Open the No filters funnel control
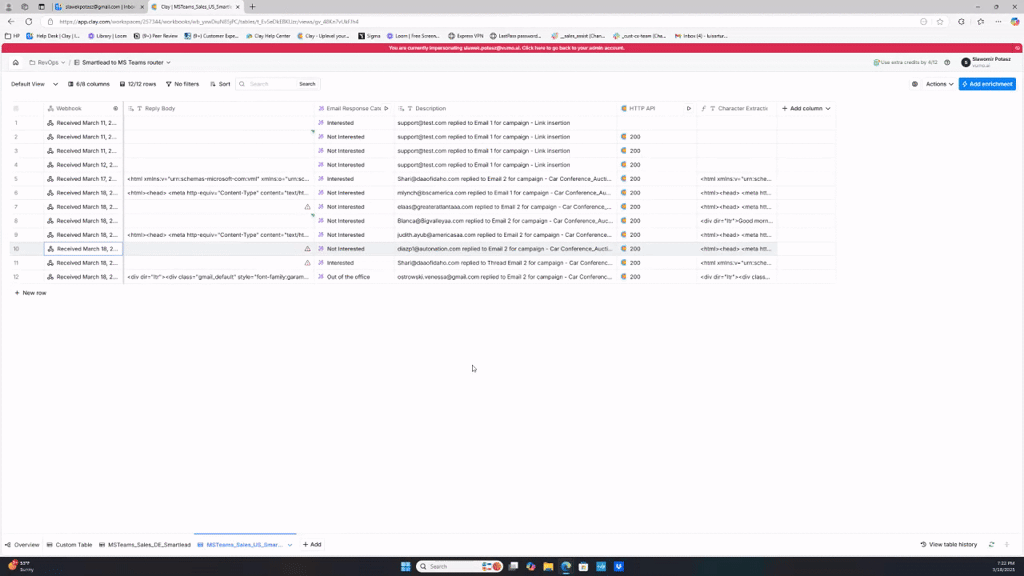The width and height of the screenshot is (1024, 576). click(182, 84)
